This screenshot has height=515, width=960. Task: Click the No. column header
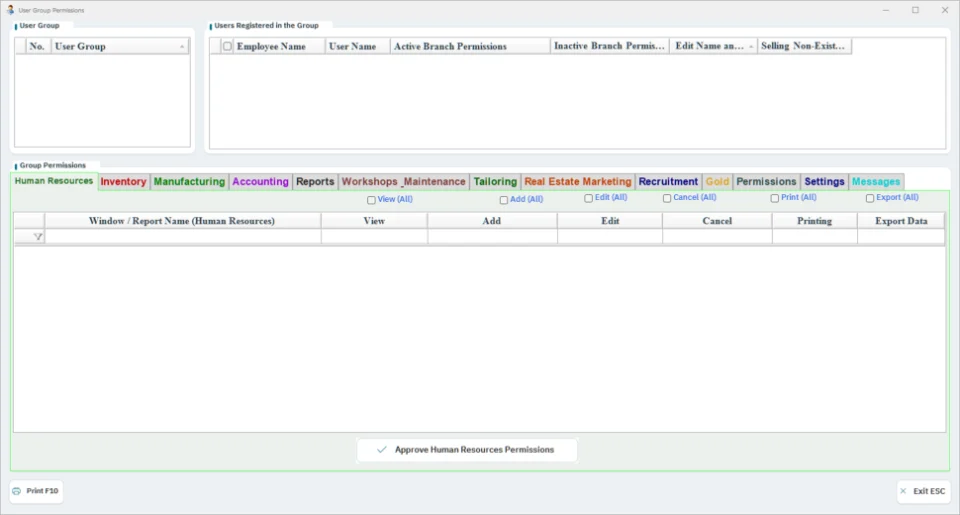37,47
